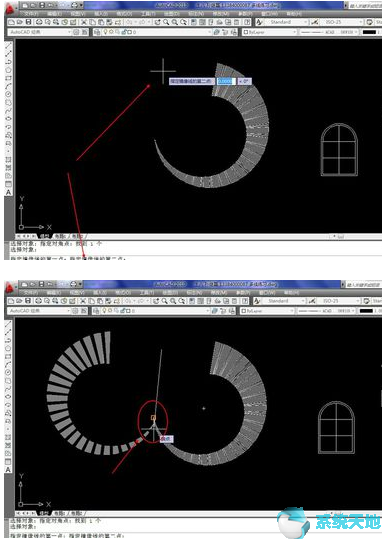The height and width of the screenshot is (539, 382).
Task: Switch to 模型 tab in lower window
Action: [x=44, y=513]
